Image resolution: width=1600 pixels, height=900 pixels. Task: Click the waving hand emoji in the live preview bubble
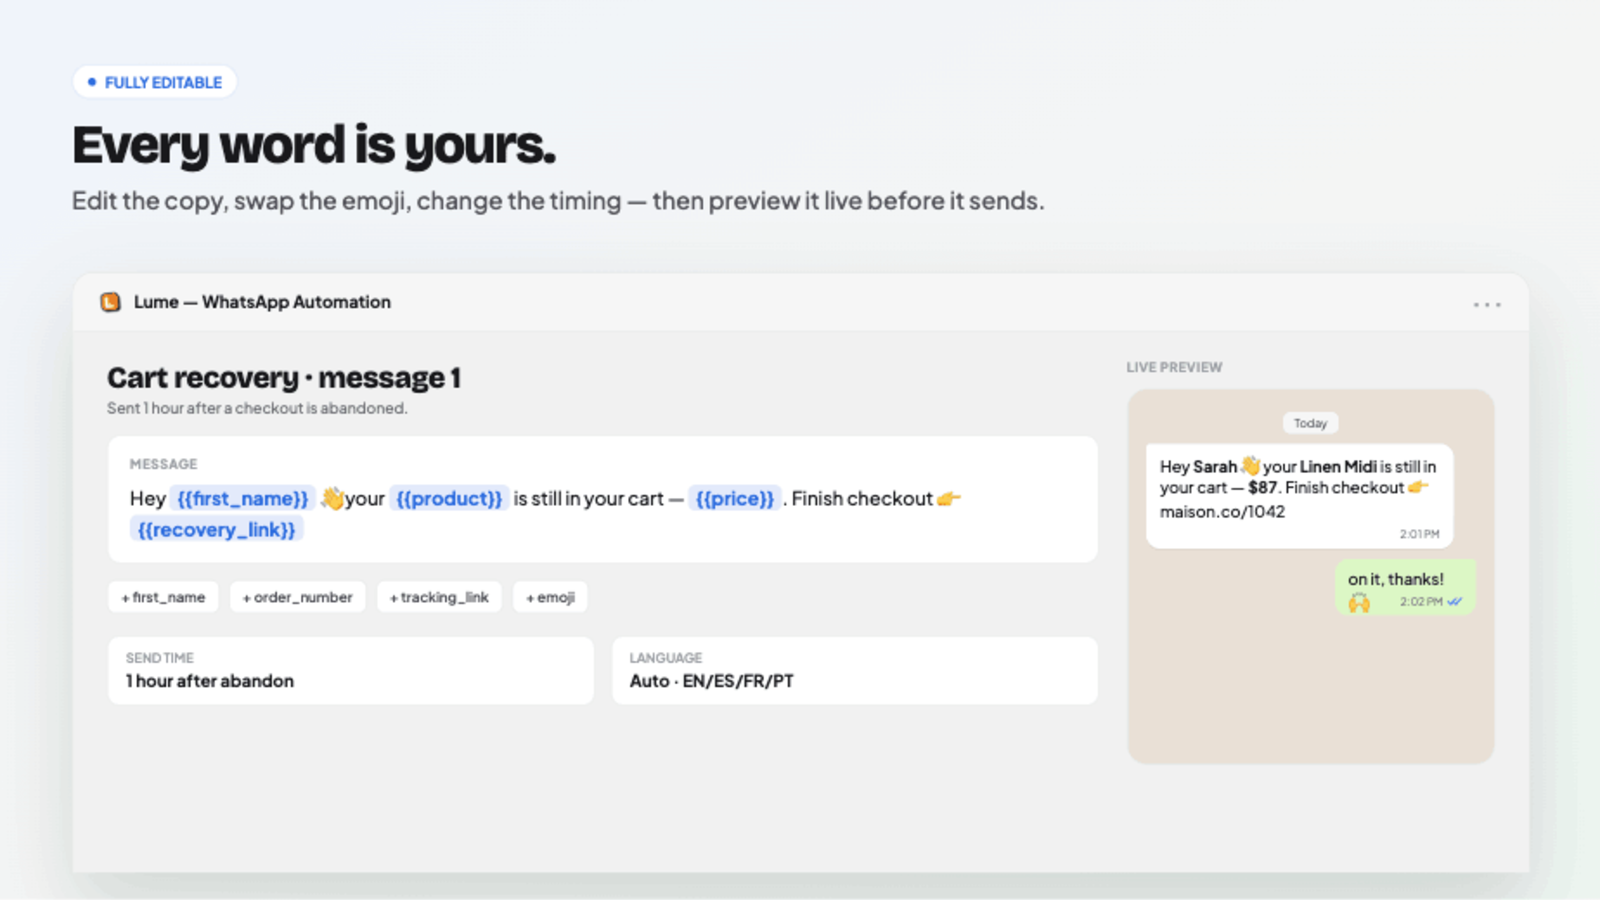1250,466
